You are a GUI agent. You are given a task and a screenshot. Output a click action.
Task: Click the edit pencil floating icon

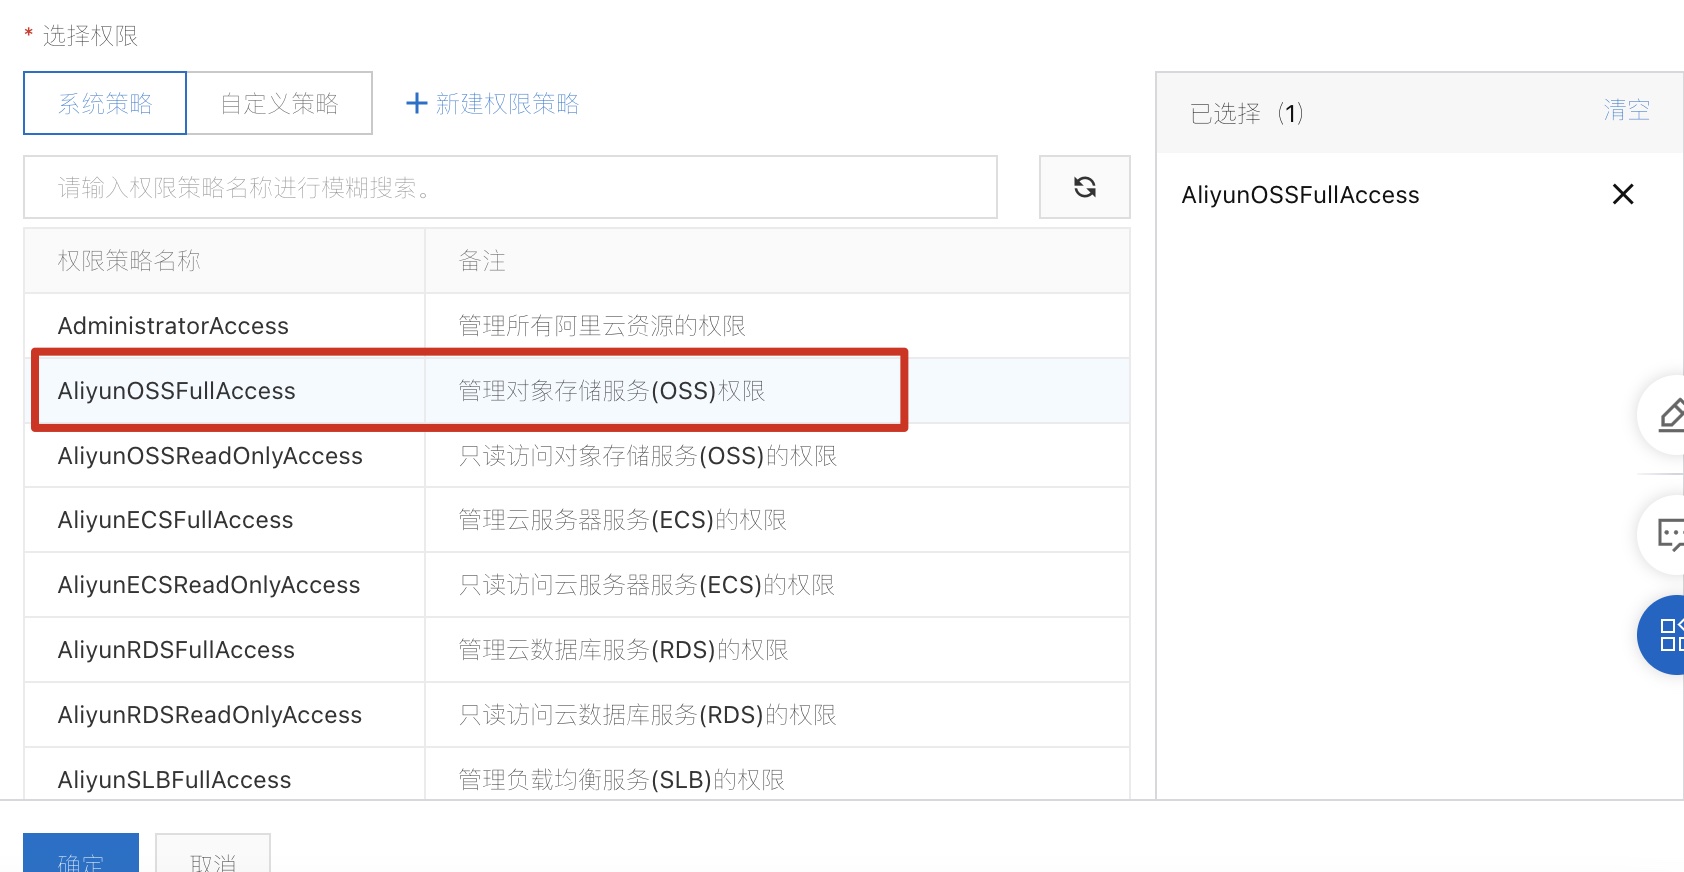[x=1669, y=415]
